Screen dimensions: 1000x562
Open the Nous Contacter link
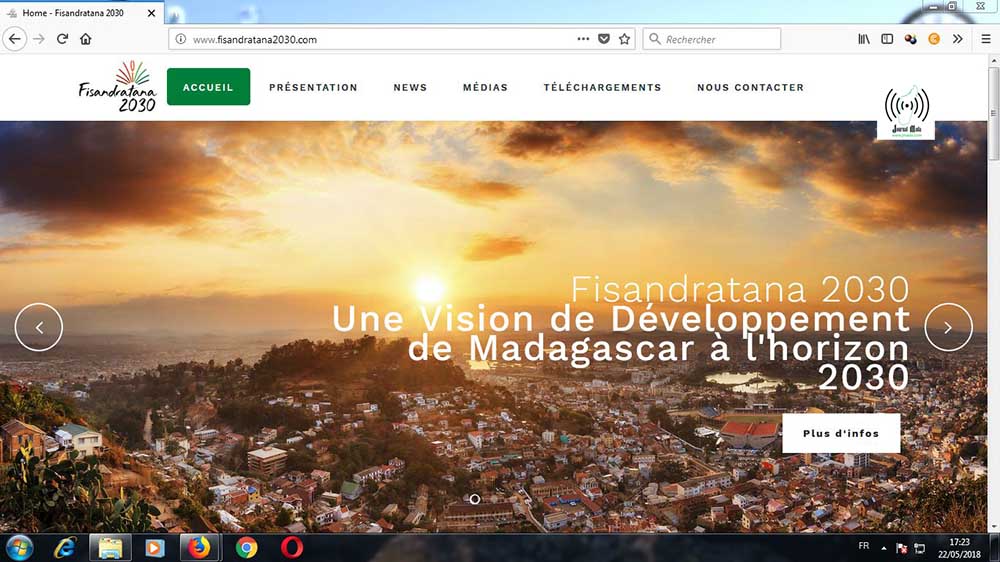pyautogui.click(x=750, y=87)
